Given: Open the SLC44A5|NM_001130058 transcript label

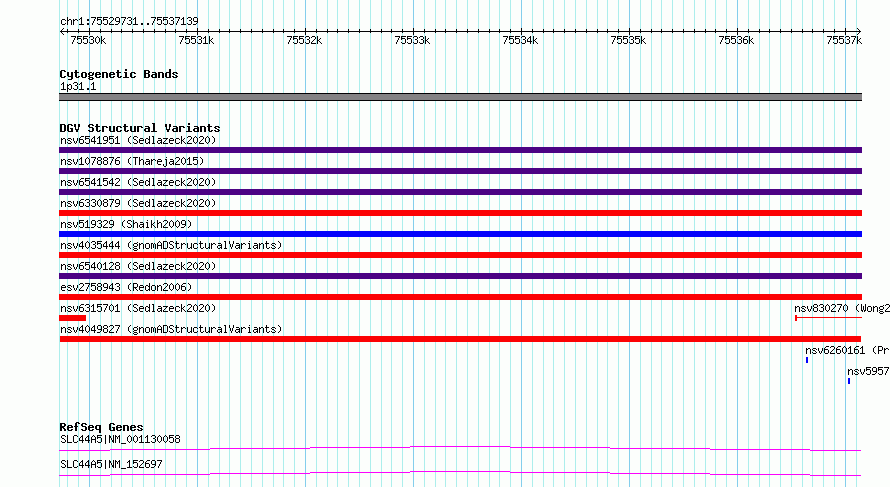Looking at the screenshot, I should click(x=120, y=439).
